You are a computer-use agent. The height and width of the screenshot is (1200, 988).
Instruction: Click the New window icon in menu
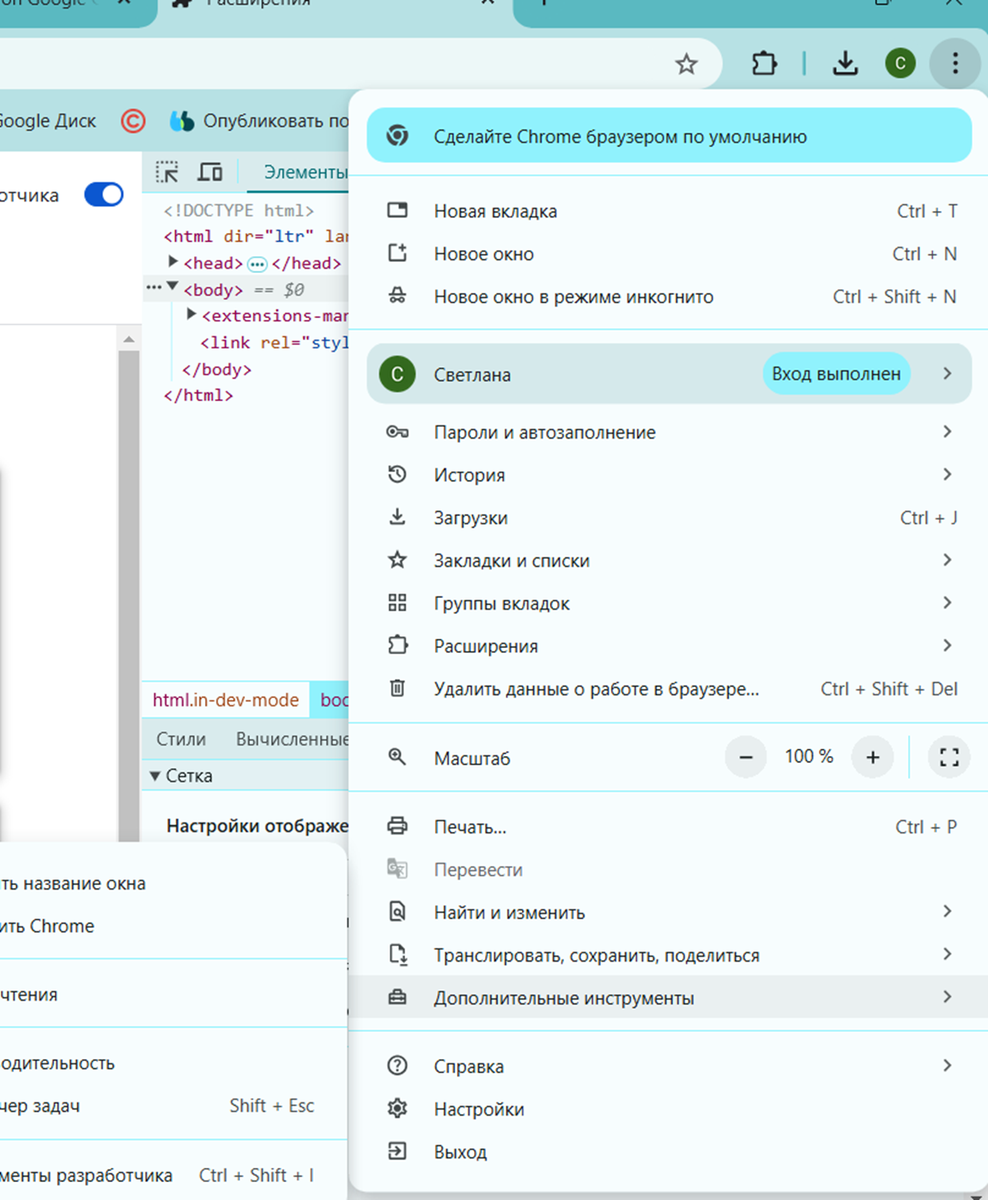coord(397,254)
